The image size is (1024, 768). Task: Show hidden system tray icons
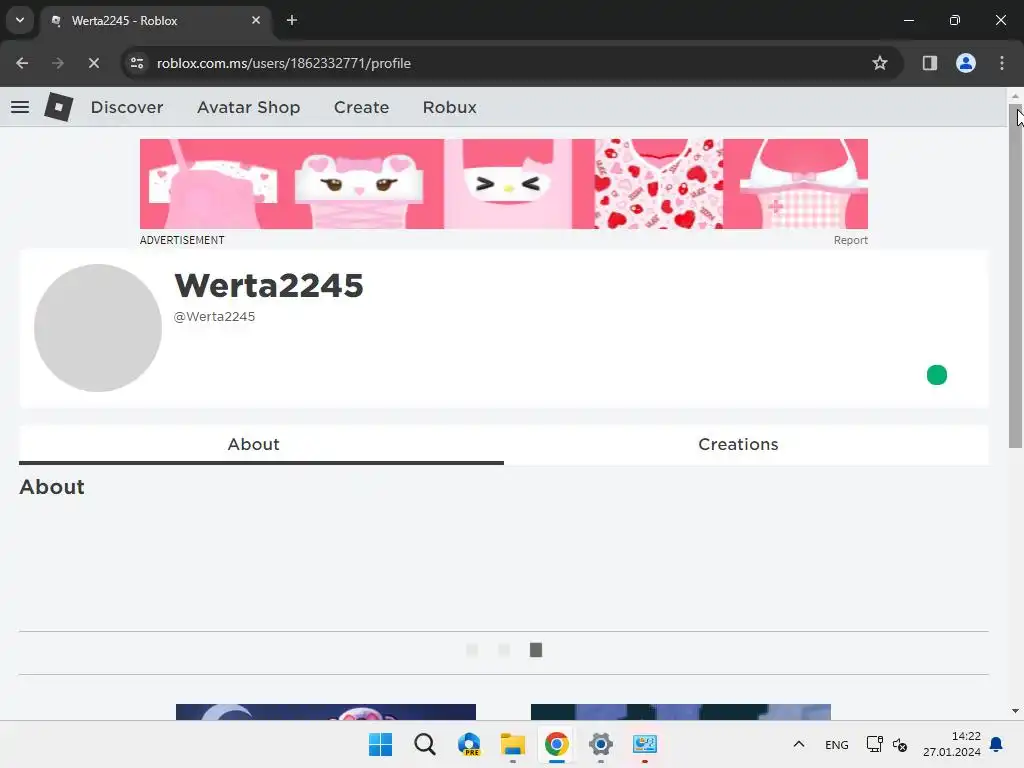[799, 744]
